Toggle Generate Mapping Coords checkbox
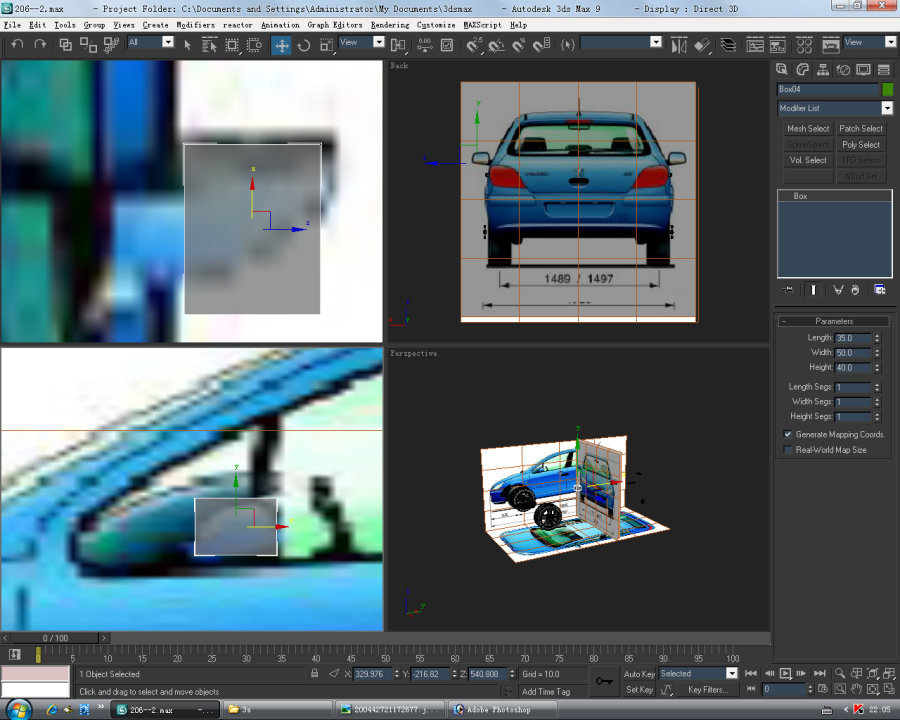 tap(788, 434)
